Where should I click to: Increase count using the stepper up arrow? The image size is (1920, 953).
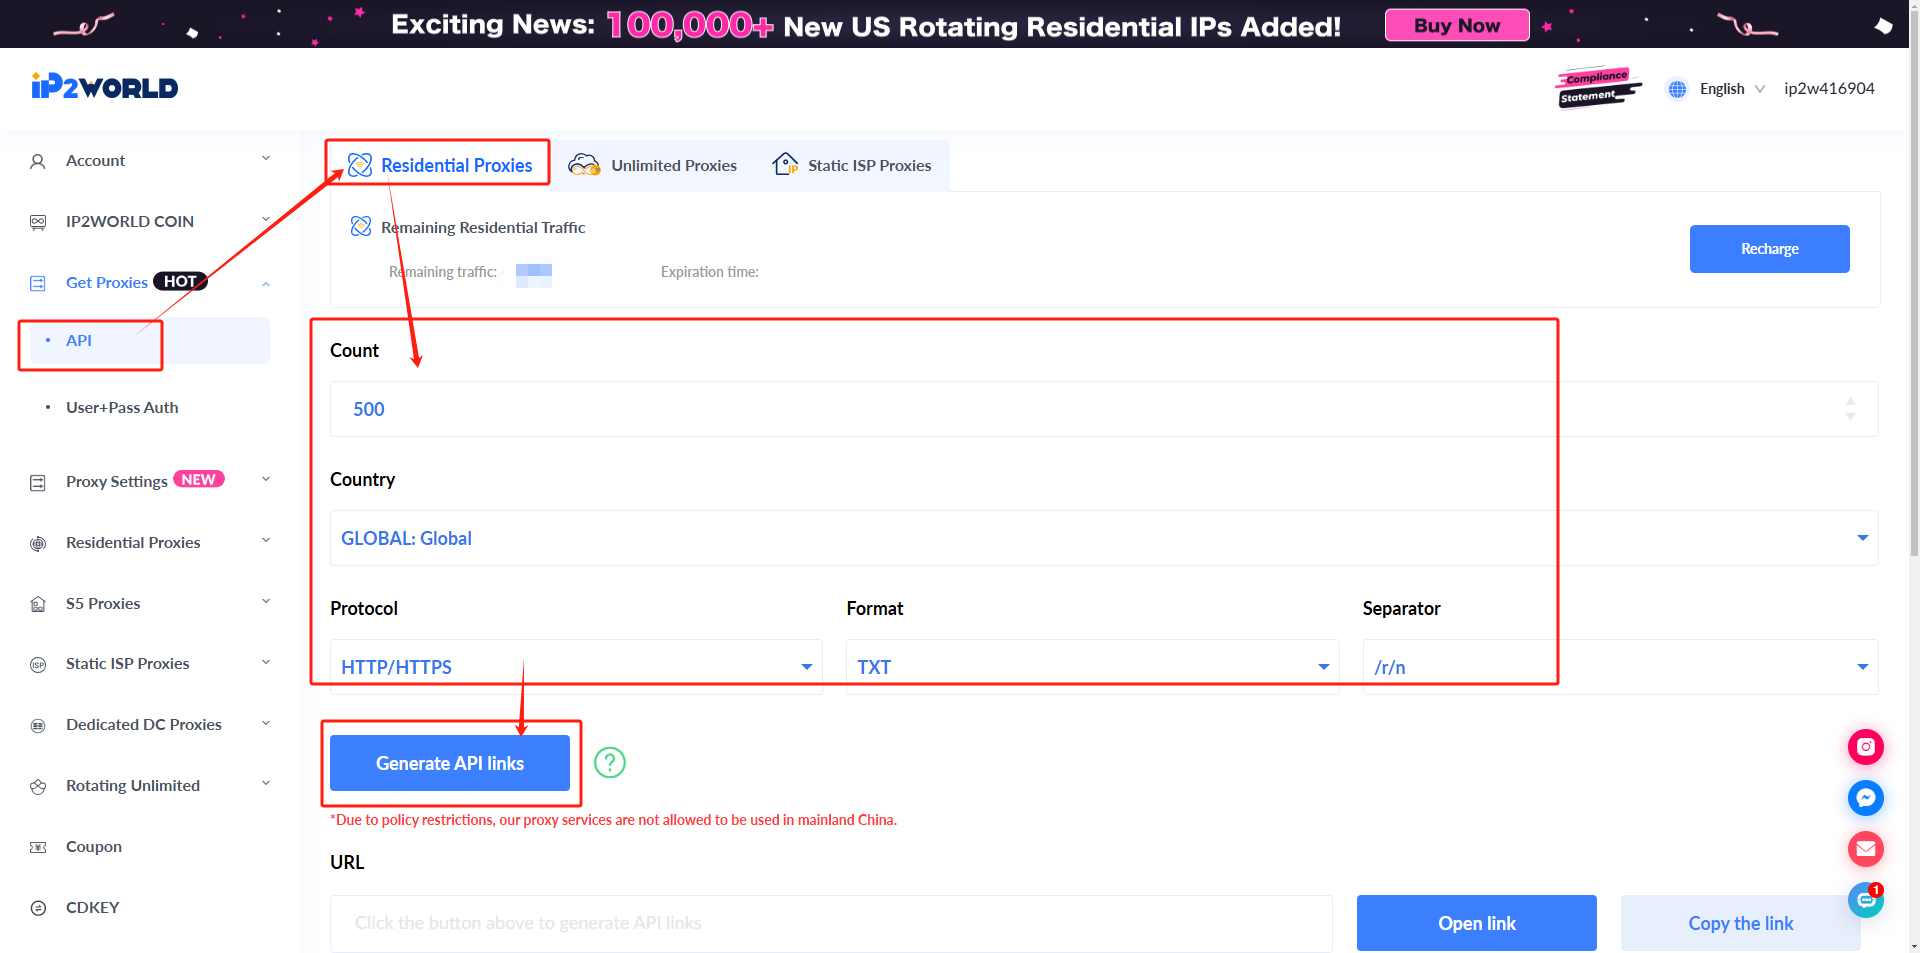(x=1850, y=401)
